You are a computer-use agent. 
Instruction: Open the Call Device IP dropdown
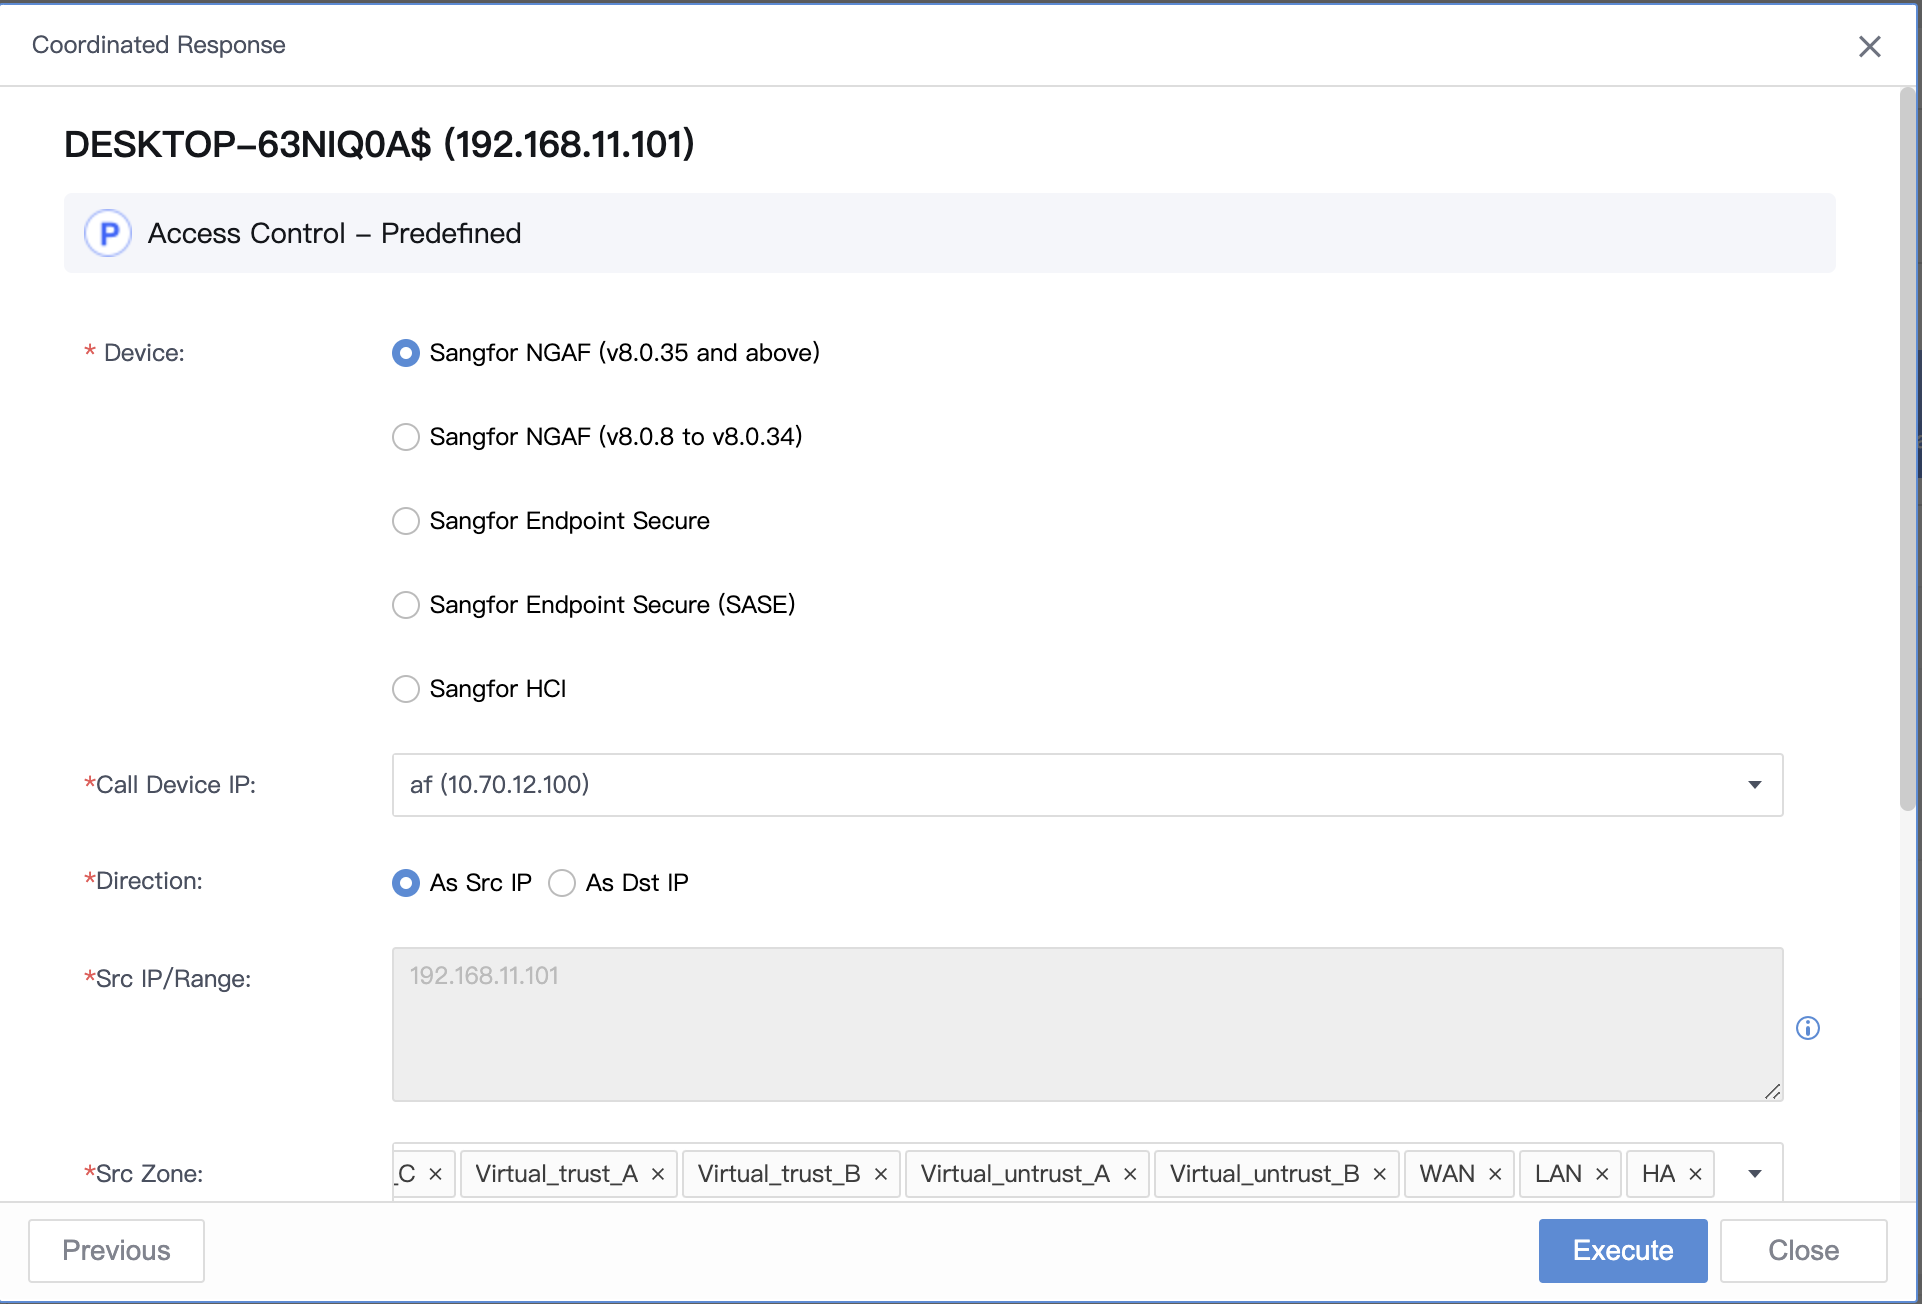point(1087,785)
